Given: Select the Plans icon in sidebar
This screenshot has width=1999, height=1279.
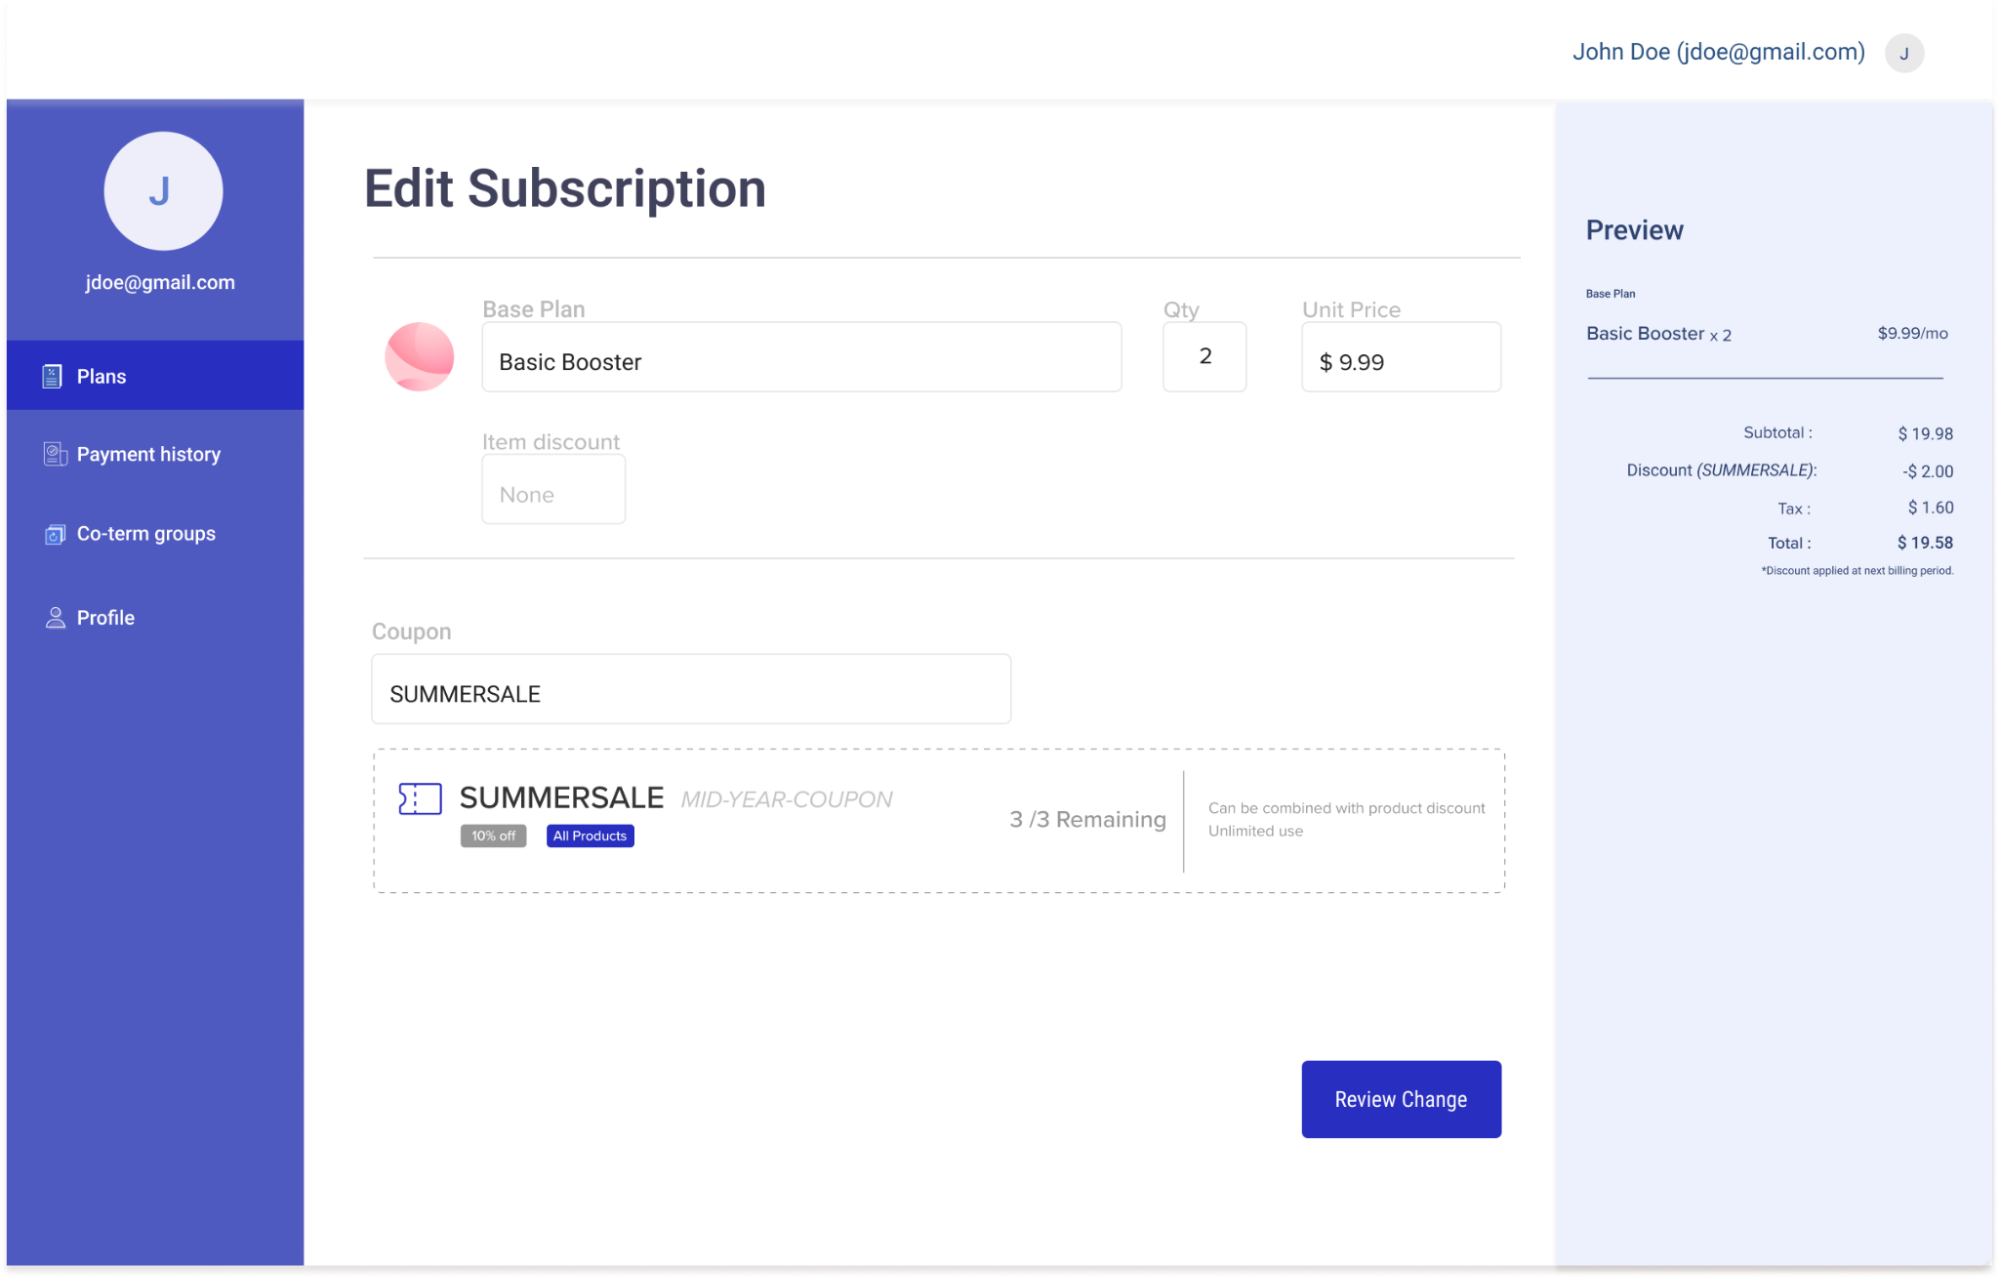Looking at the screenshot, I should (53, 375).
